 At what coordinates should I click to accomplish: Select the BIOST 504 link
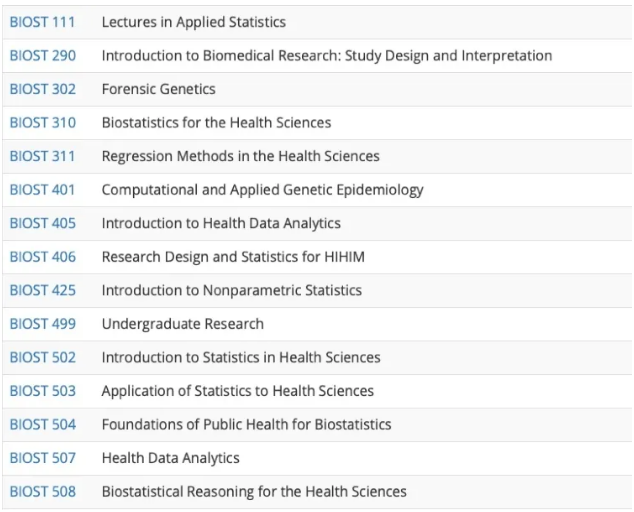pos(42,425)
